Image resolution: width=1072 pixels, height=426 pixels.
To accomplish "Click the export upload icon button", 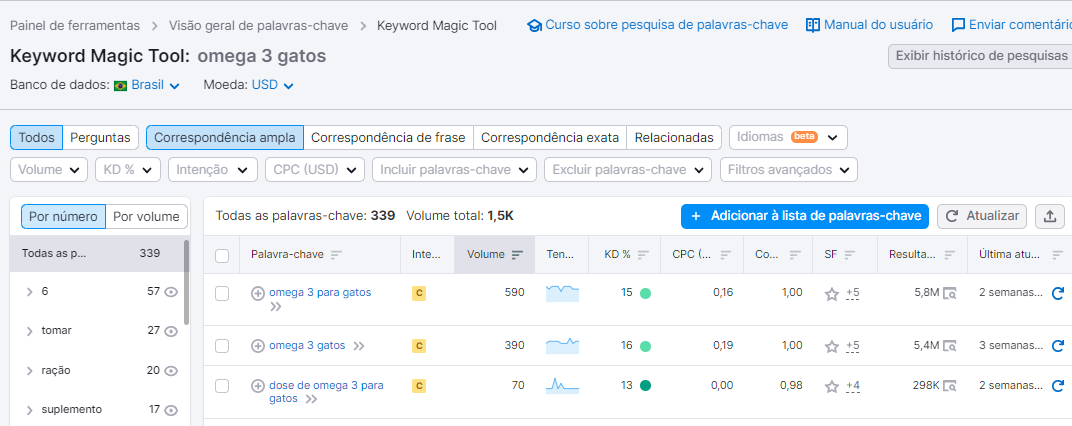I will pyautogui.click(x=1050, y=216).
